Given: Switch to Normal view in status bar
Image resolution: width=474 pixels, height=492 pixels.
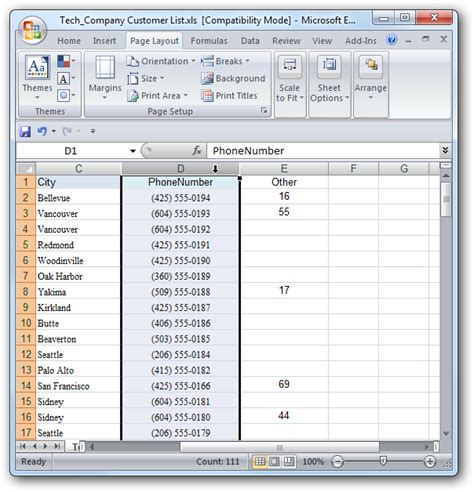Looking at the screenshot, I should click(260, 462).
